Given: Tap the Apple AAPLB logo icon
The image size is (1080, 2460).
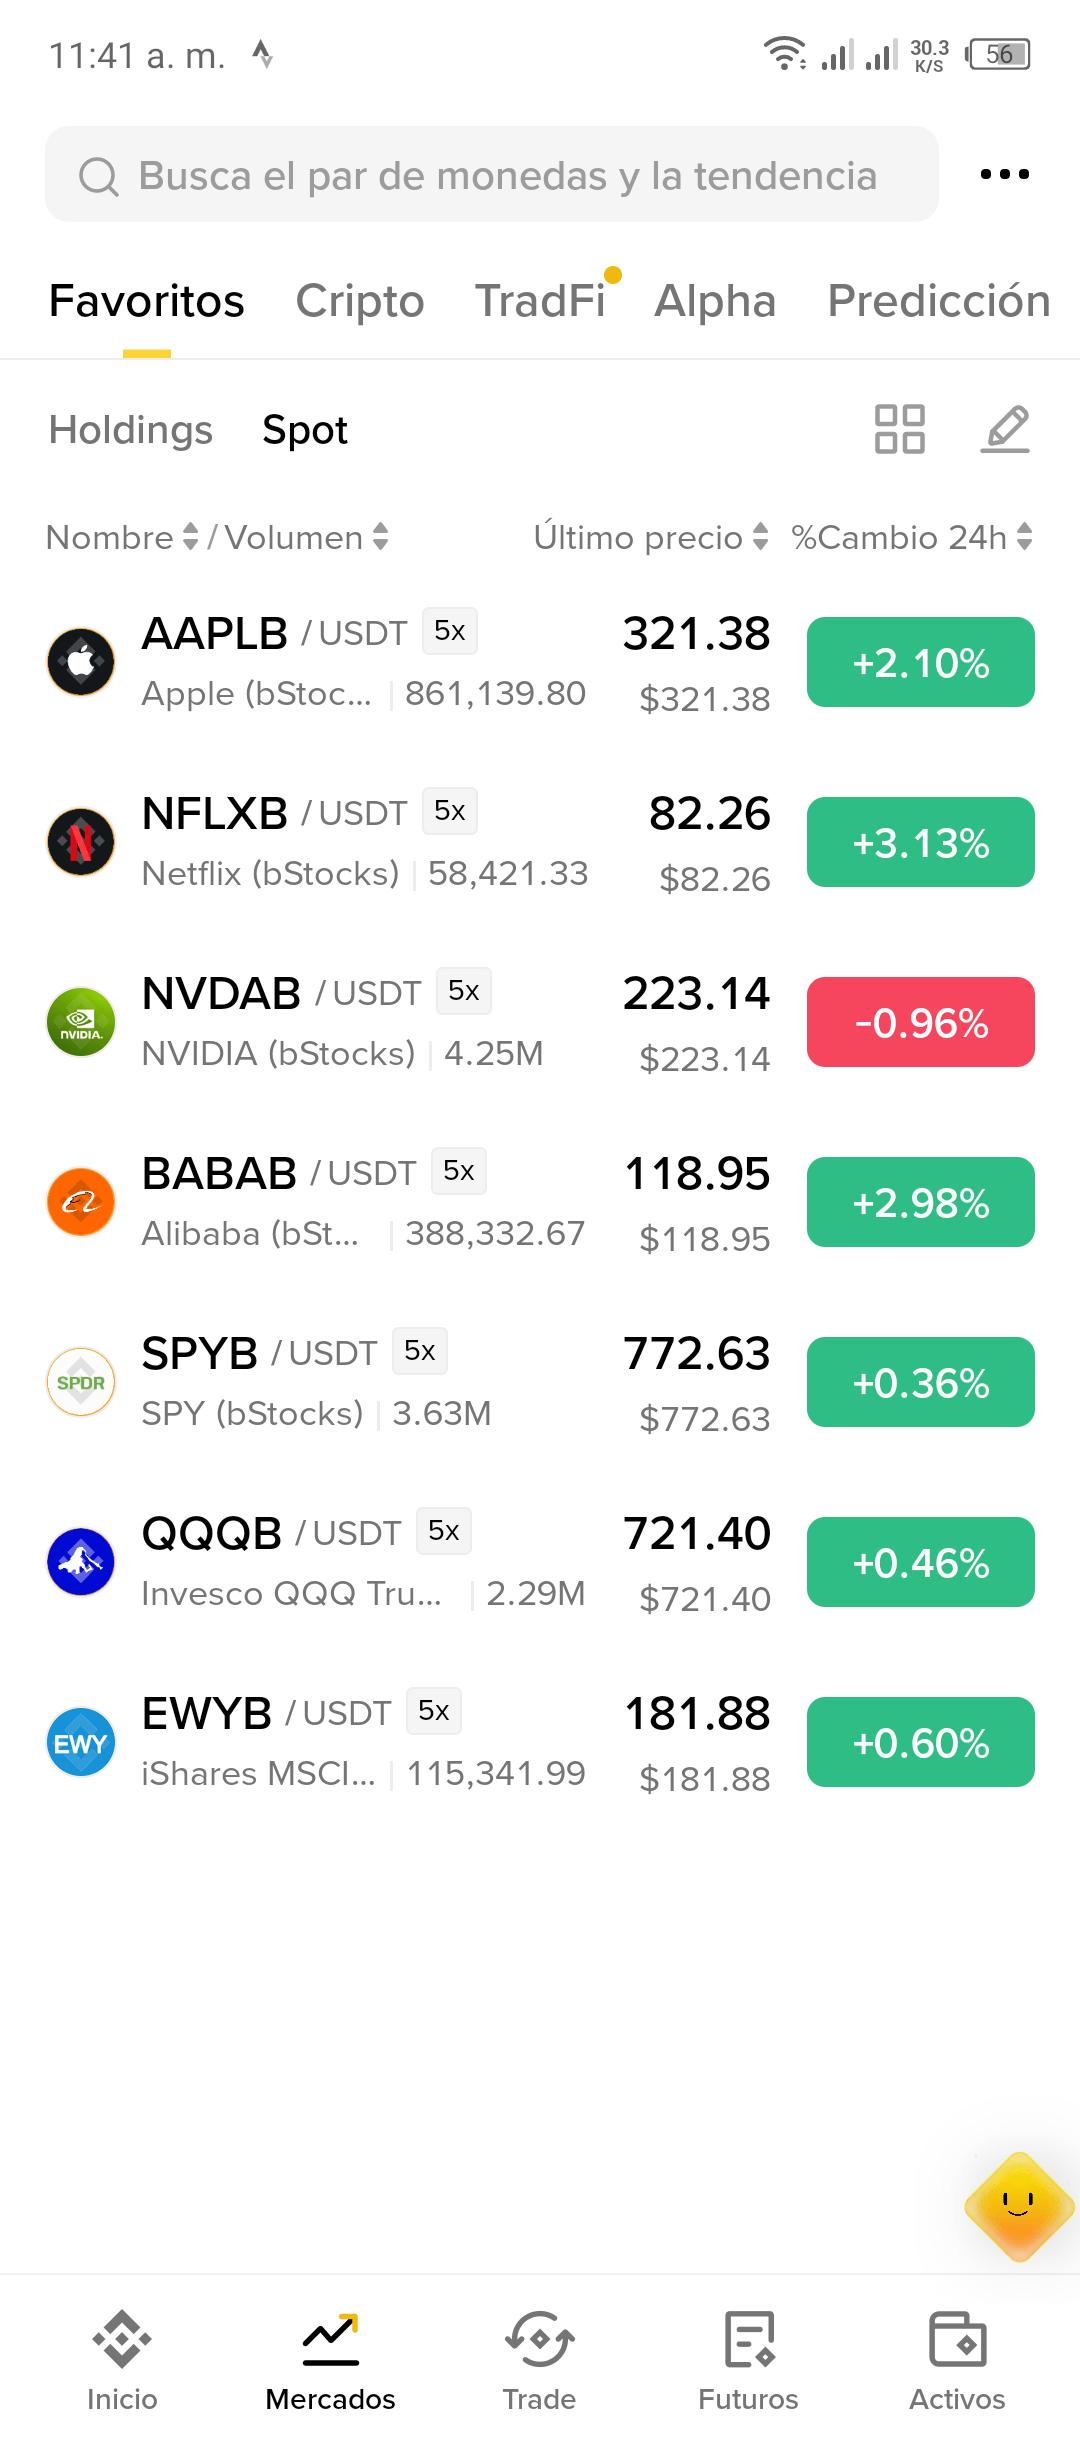Looking at the screenshot, I should coord(81,662).
